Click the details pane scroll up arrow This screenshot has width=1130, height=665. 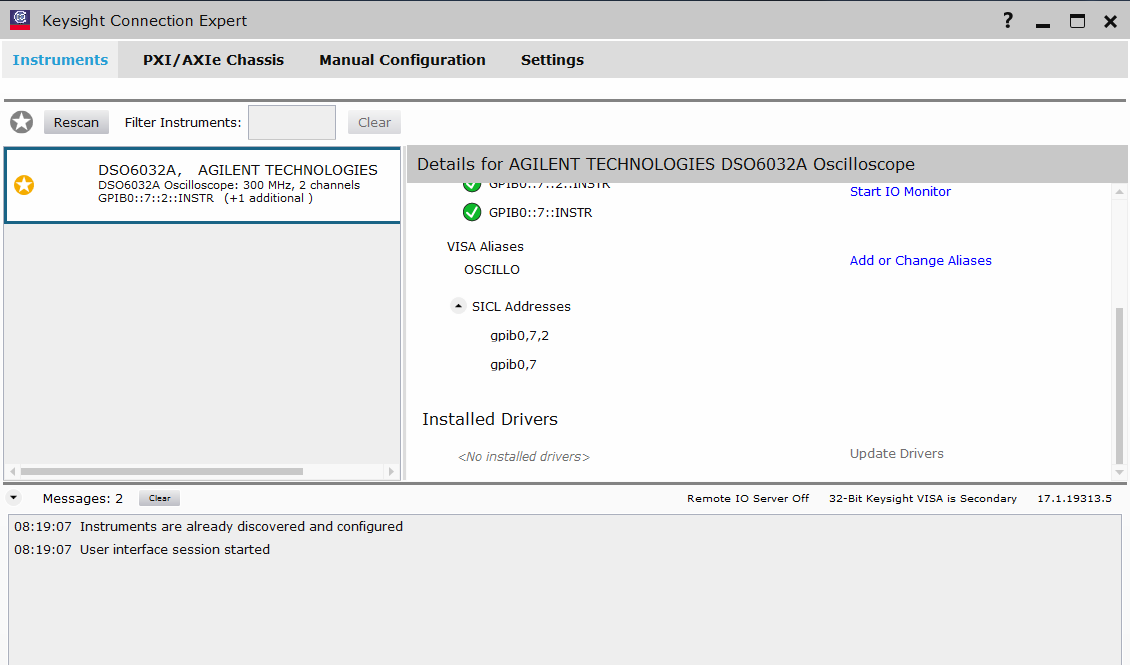[1119, 192]
